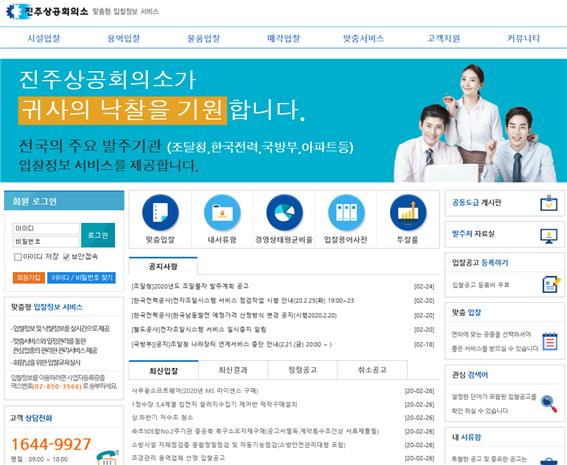Click the 발주처 자료실 monitor download icon
Image resolution: width=567 pixels, height=465 pixels.
(x=549, y=236)
